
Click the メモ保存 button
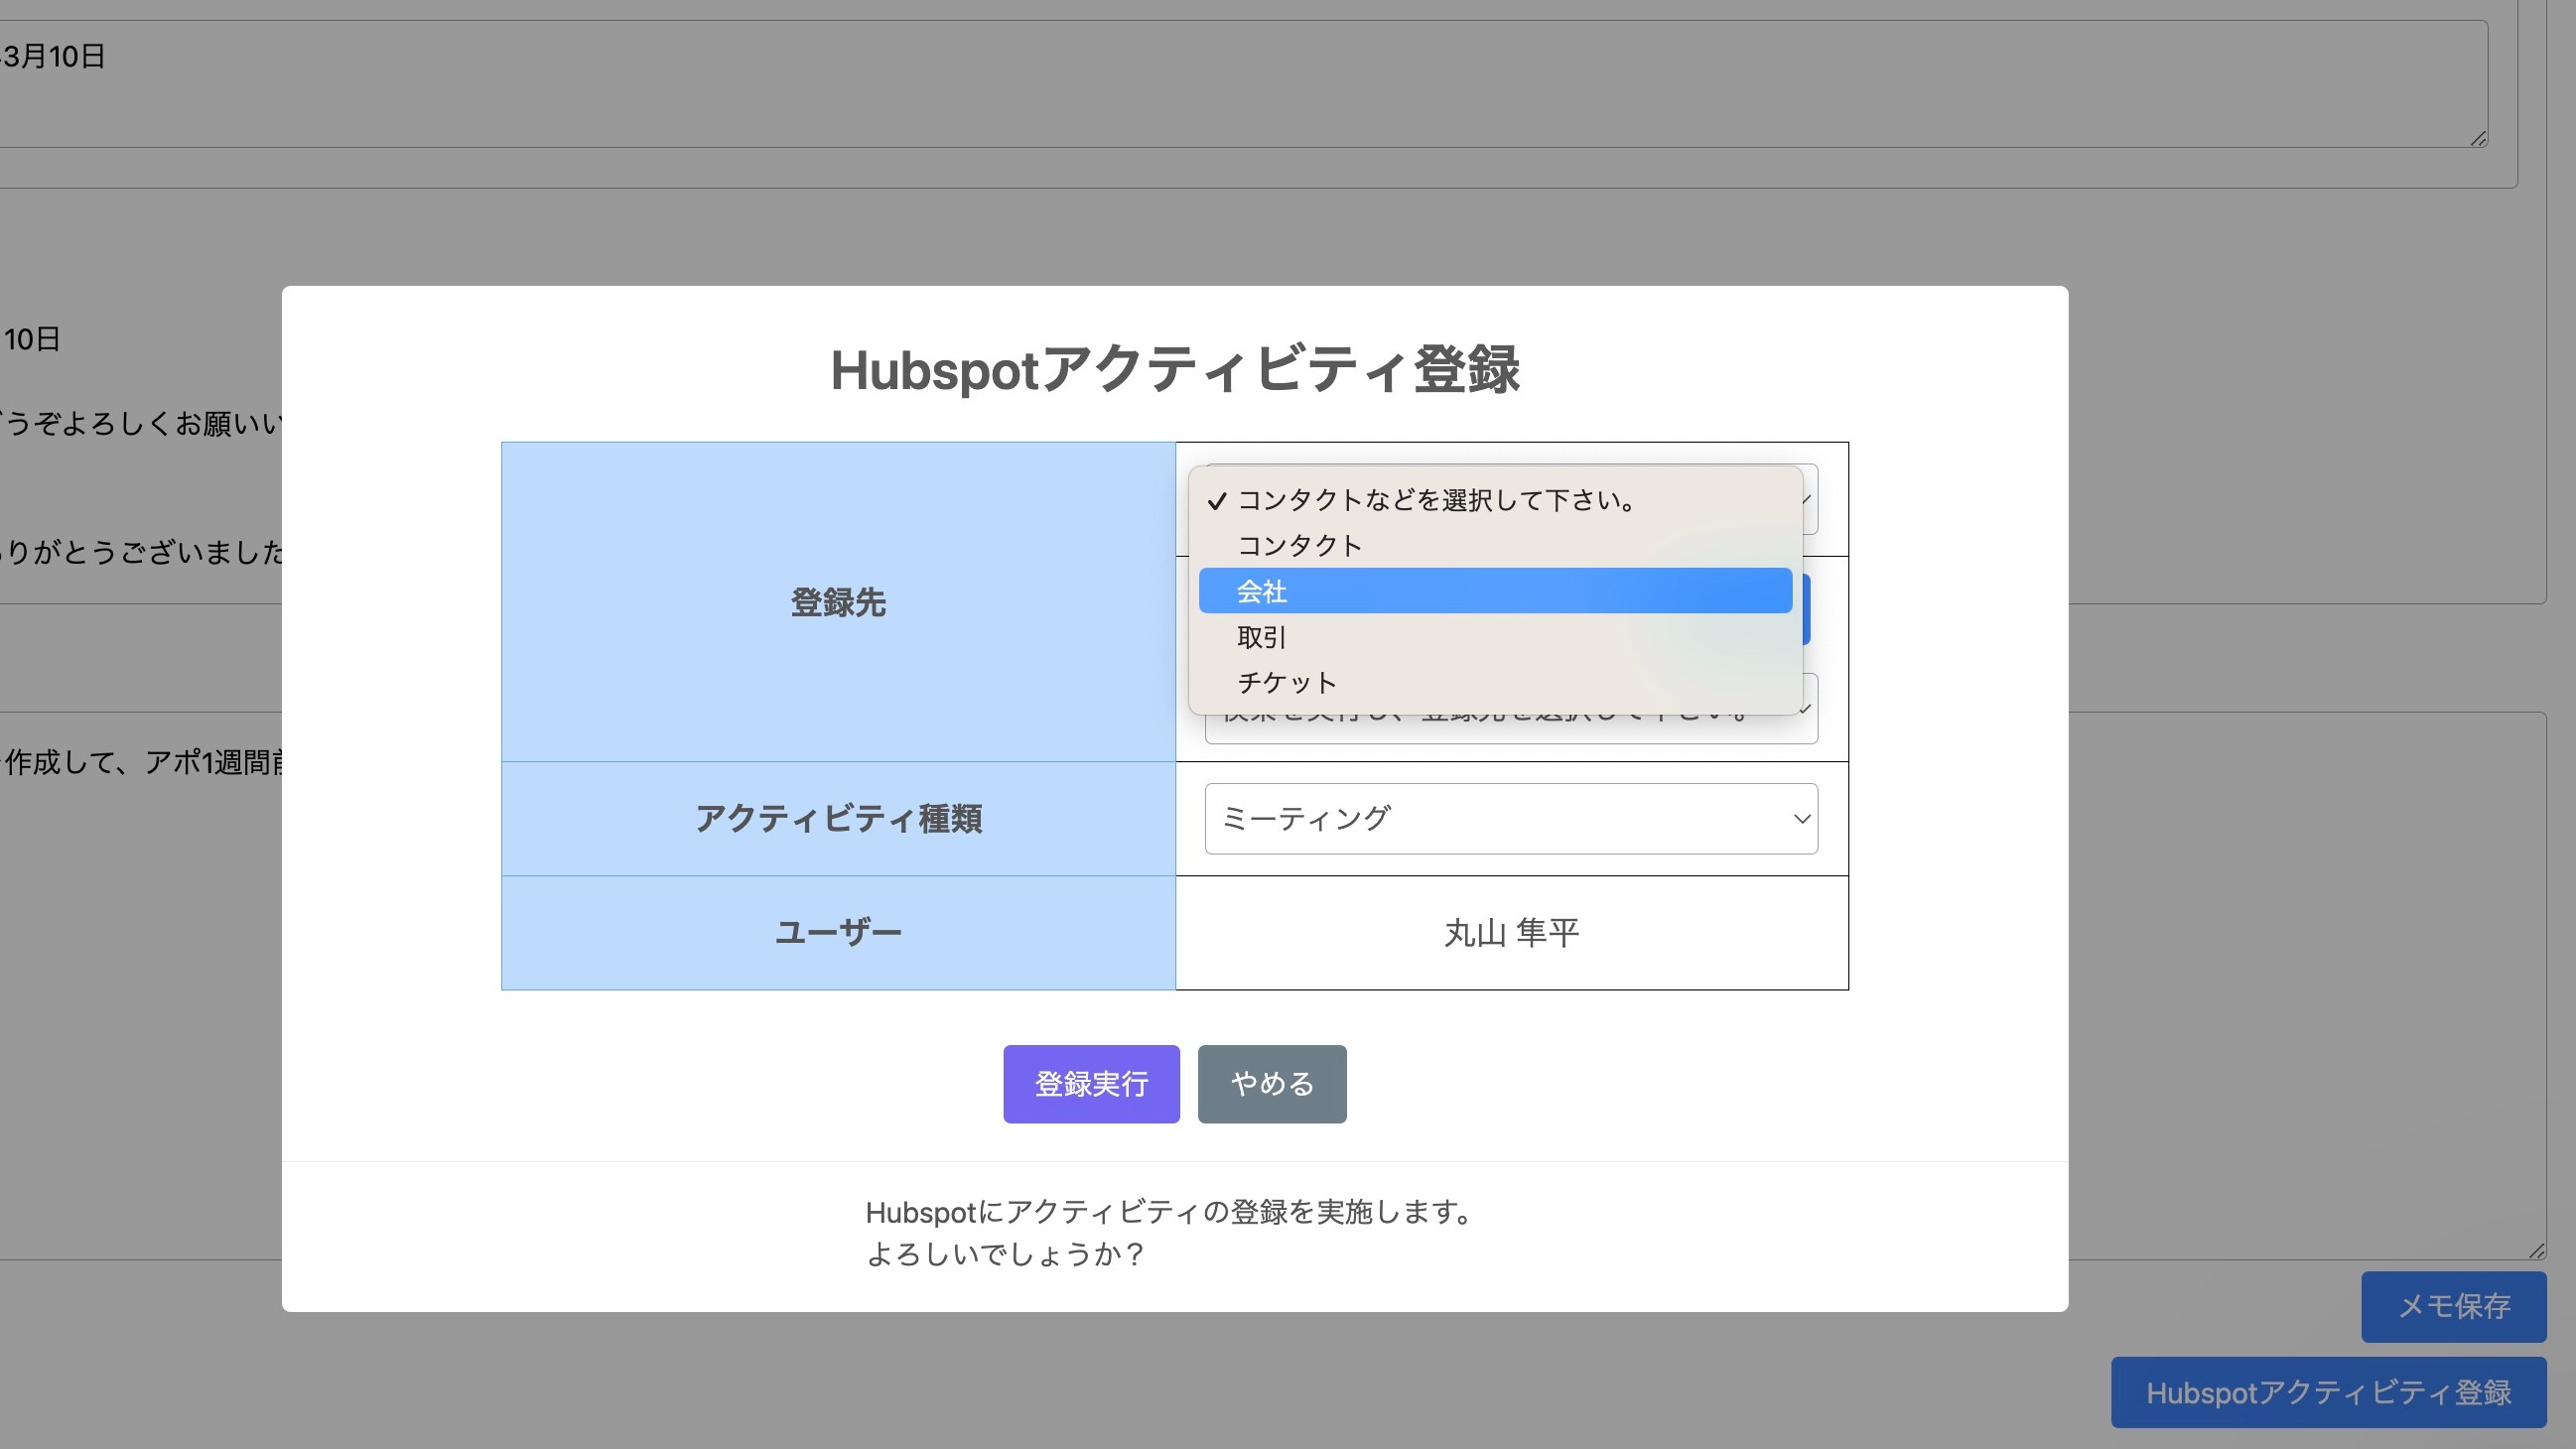(x=2453, y=1306)
